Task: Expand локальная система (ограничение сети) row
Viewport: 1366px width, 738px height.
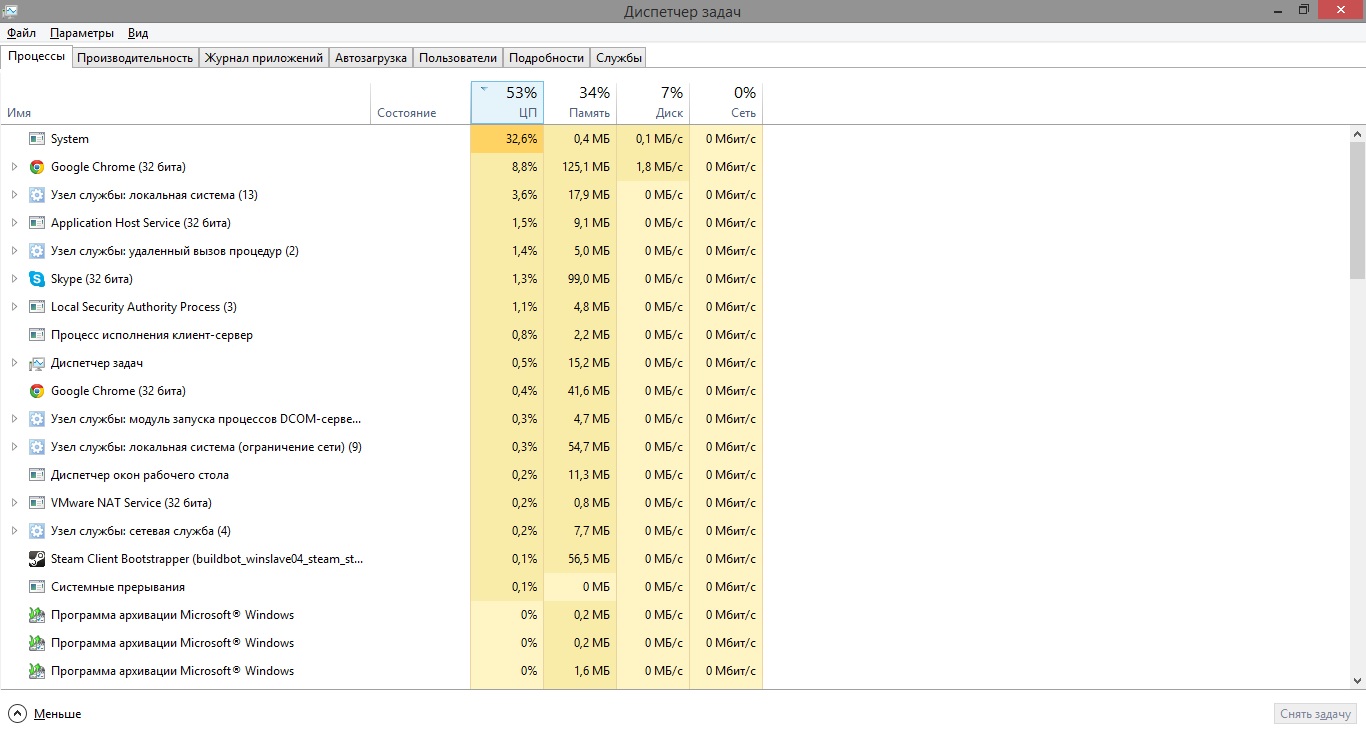Action: click(14, 447)
